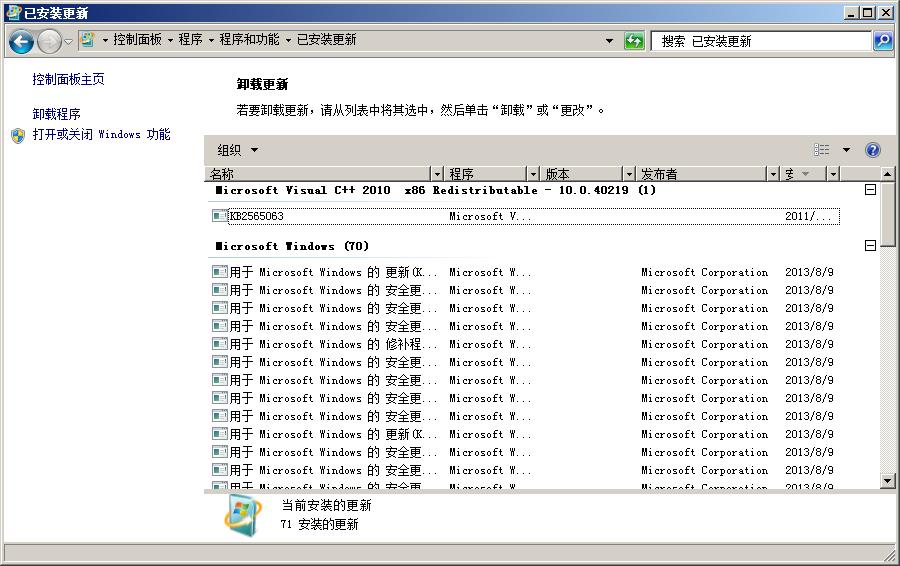Go to the 卸载程序 link
Screen dimensions: 900x566
56,114
